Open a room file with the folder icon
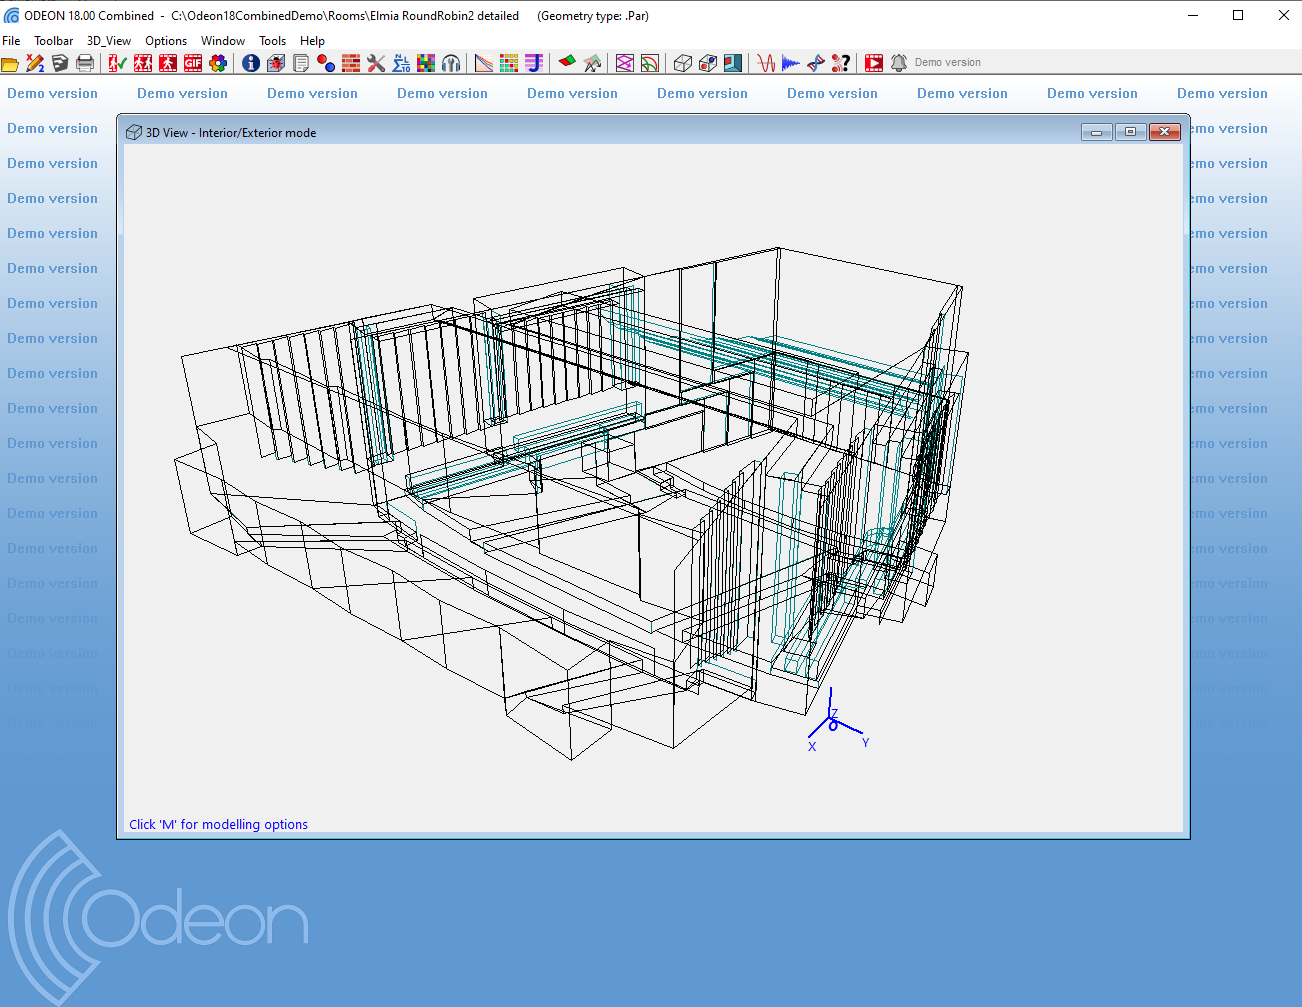The image size is (1302, 1007). (10, 62)
